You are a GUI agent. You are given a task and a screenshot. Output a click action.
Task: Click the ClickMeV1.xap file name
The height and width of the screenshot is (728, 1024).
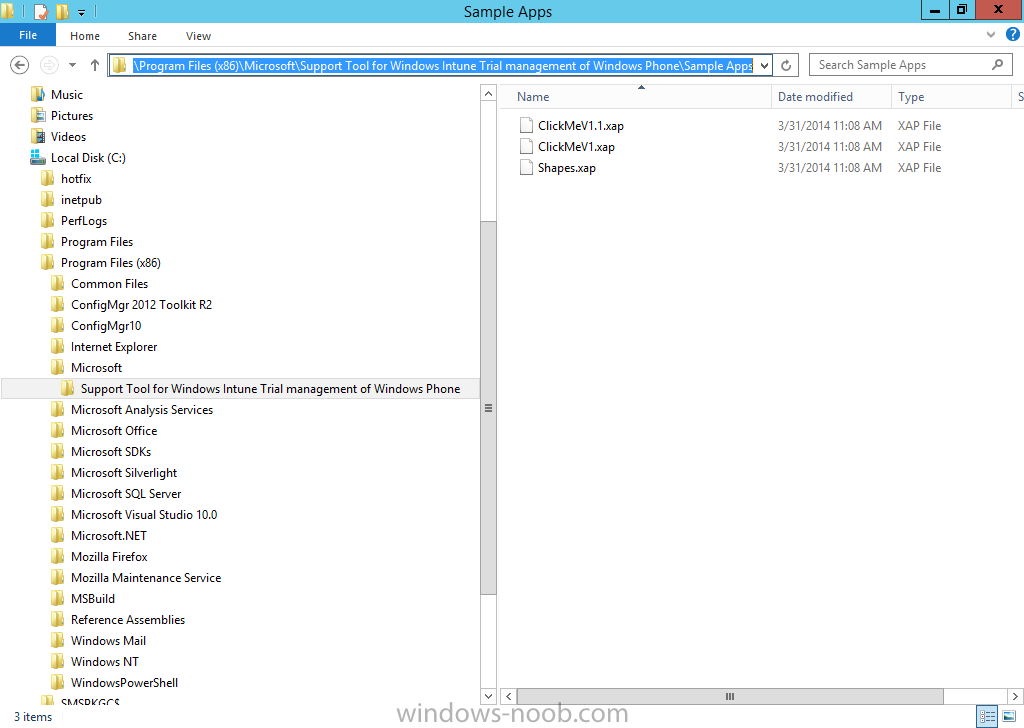point(576,147)
